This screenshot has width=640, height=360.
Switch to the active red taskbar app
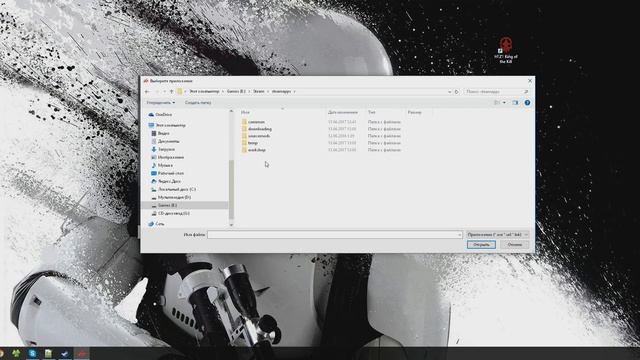(x=81, y=353)
